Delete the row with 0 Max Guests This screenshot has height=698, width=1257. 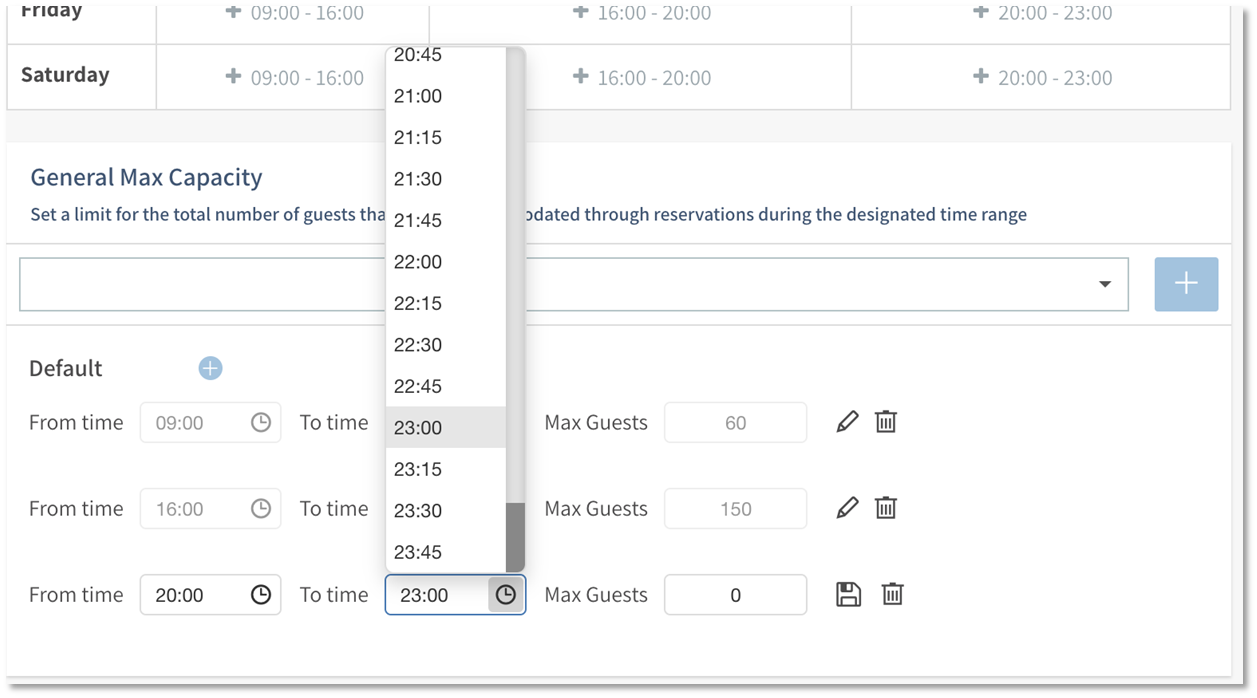890,594
